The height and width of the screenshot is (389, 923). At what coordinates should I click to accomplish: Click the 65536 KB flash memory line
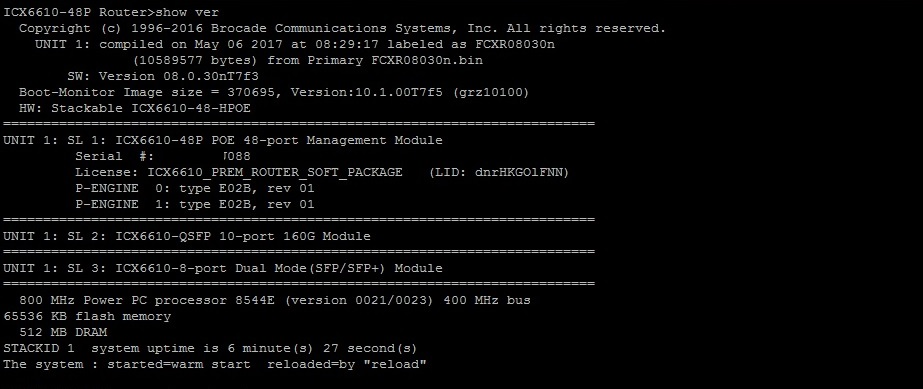click(x=87, y=316)
